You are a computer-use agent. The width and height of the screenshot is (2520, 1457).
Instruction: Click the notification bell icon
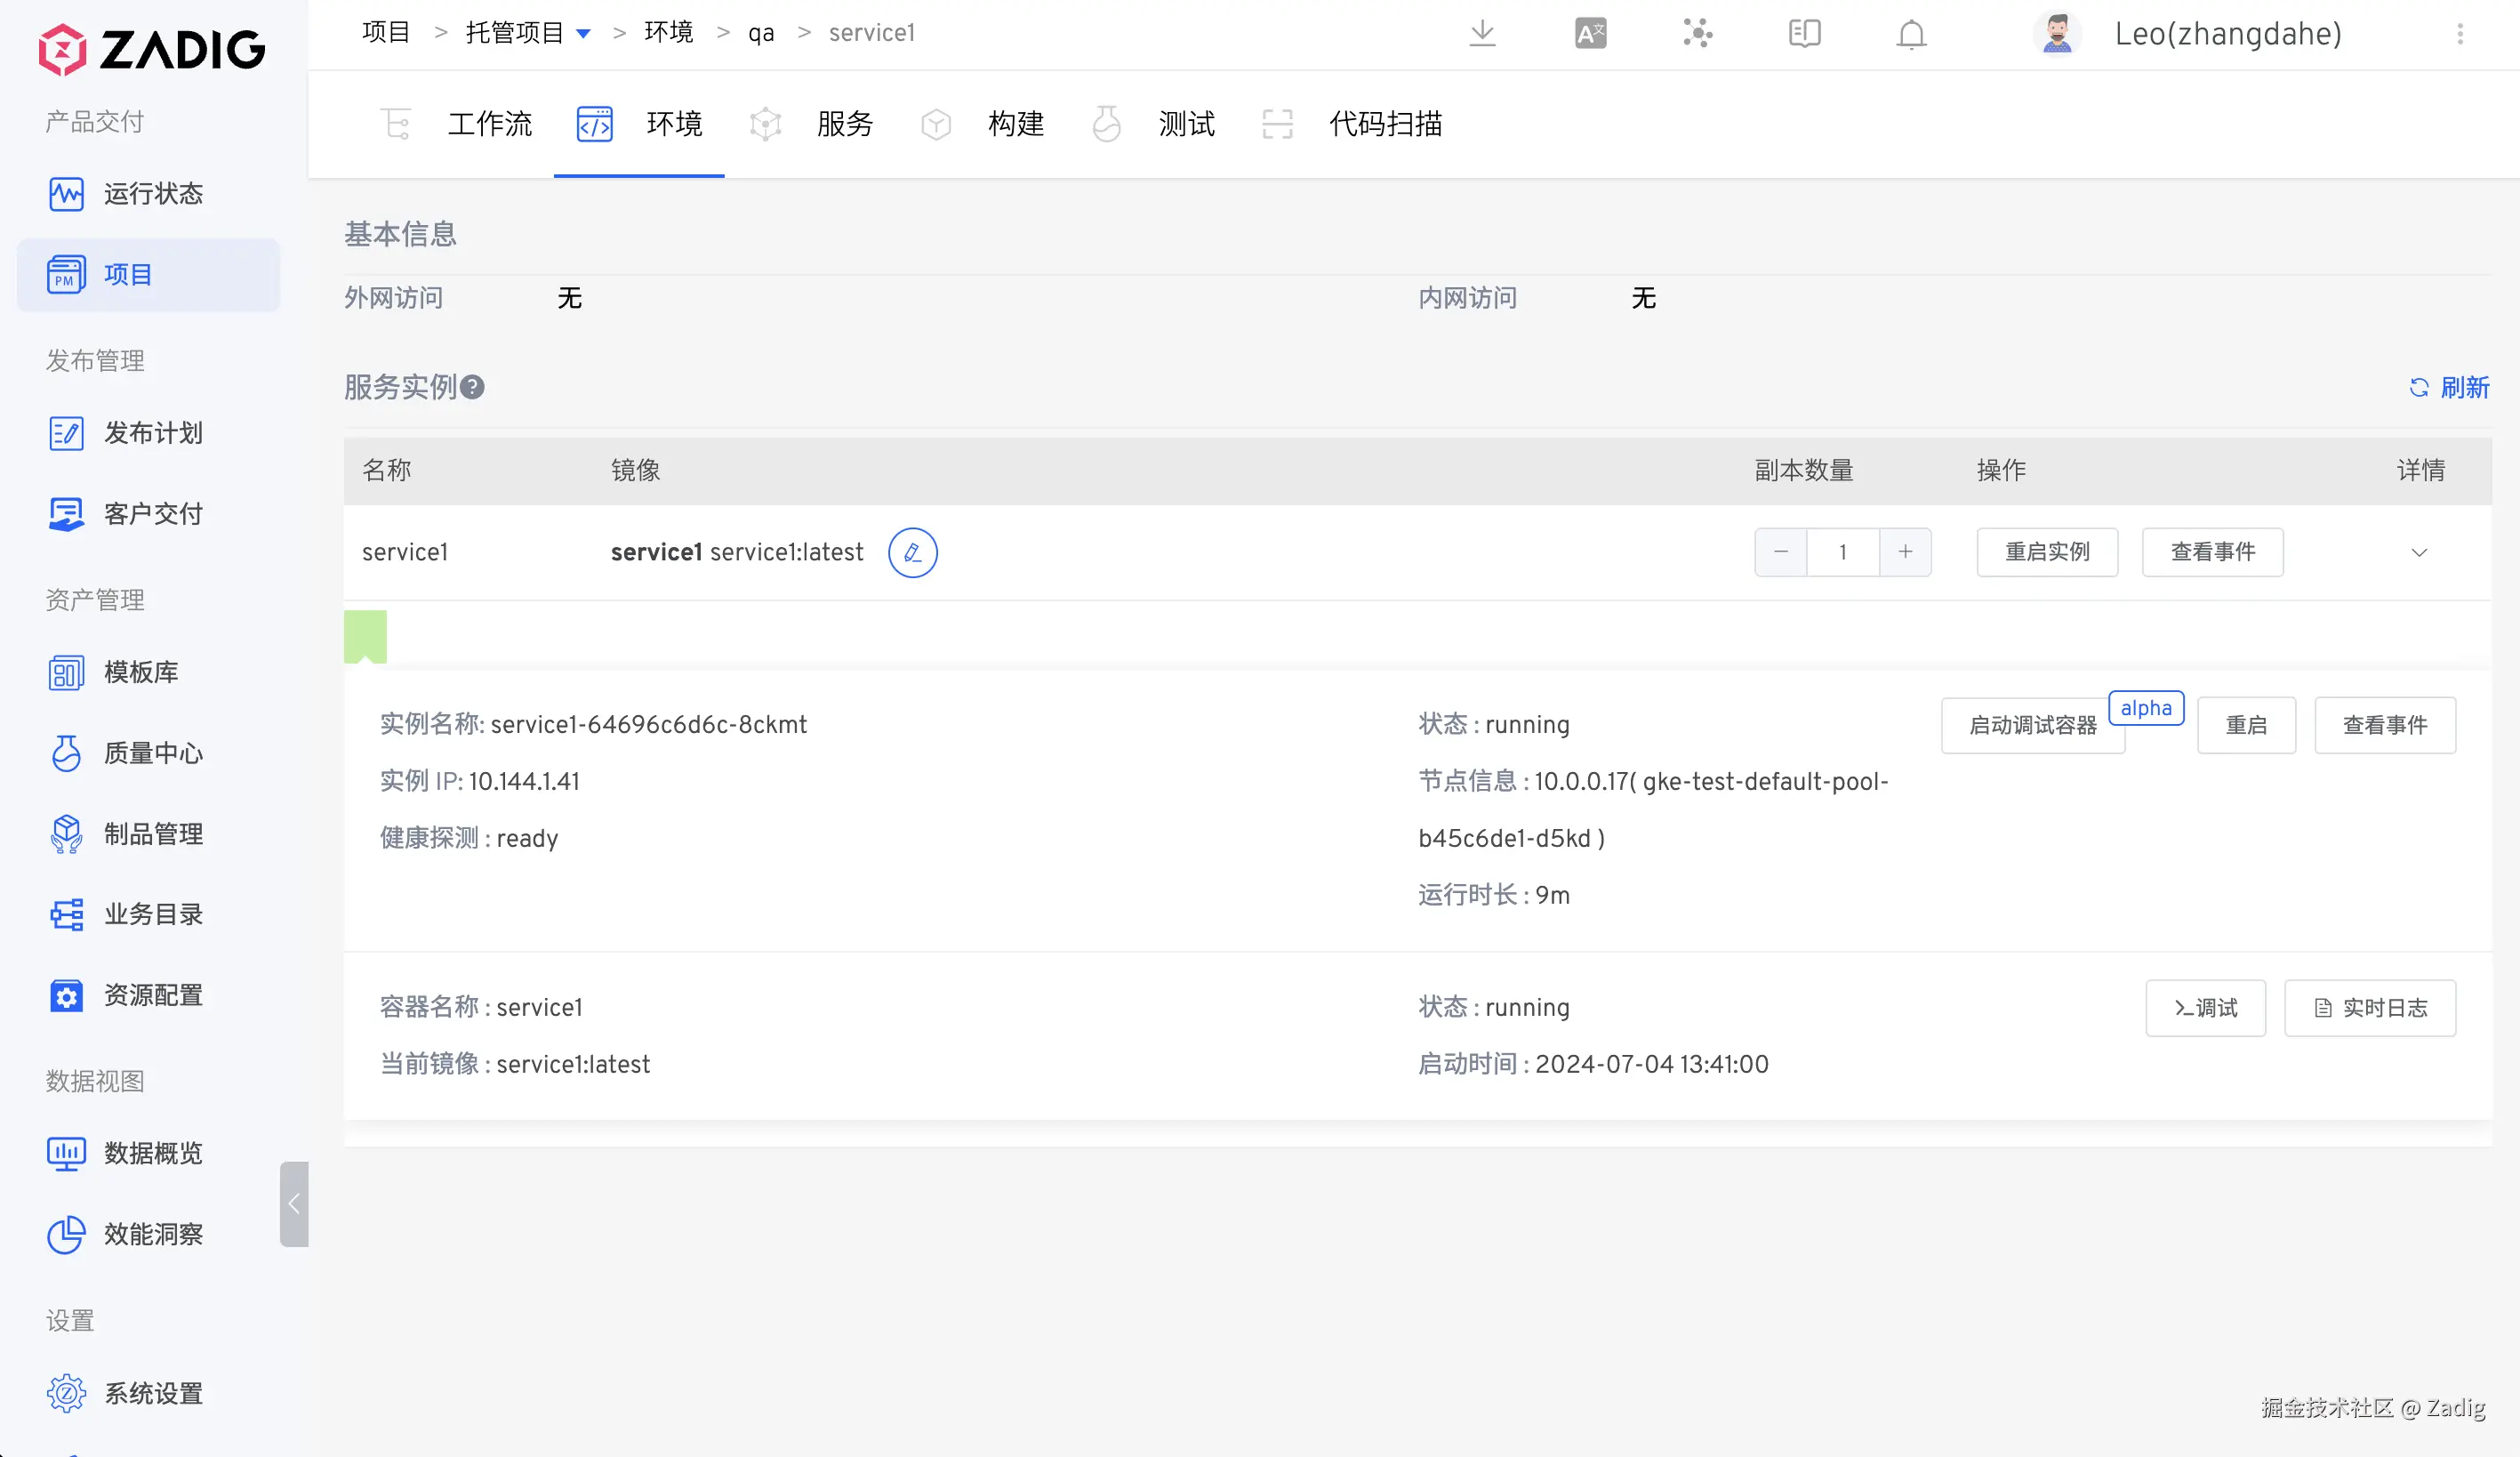pos(1911,35)
